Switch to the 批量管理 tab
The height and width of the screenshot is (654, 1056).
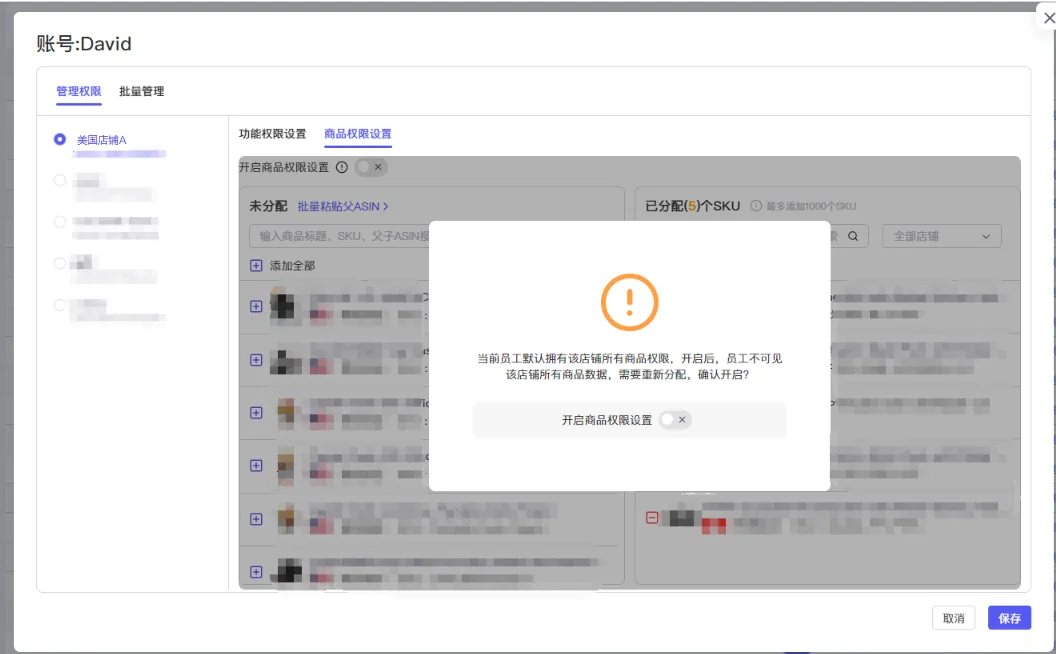point(141,91)
